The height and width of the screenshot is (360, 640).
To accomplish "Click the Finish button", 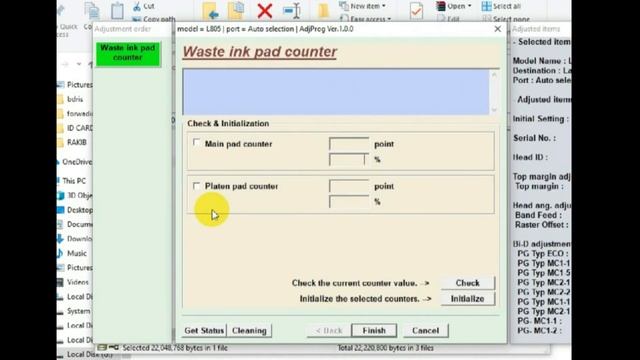I will point(374,331).
